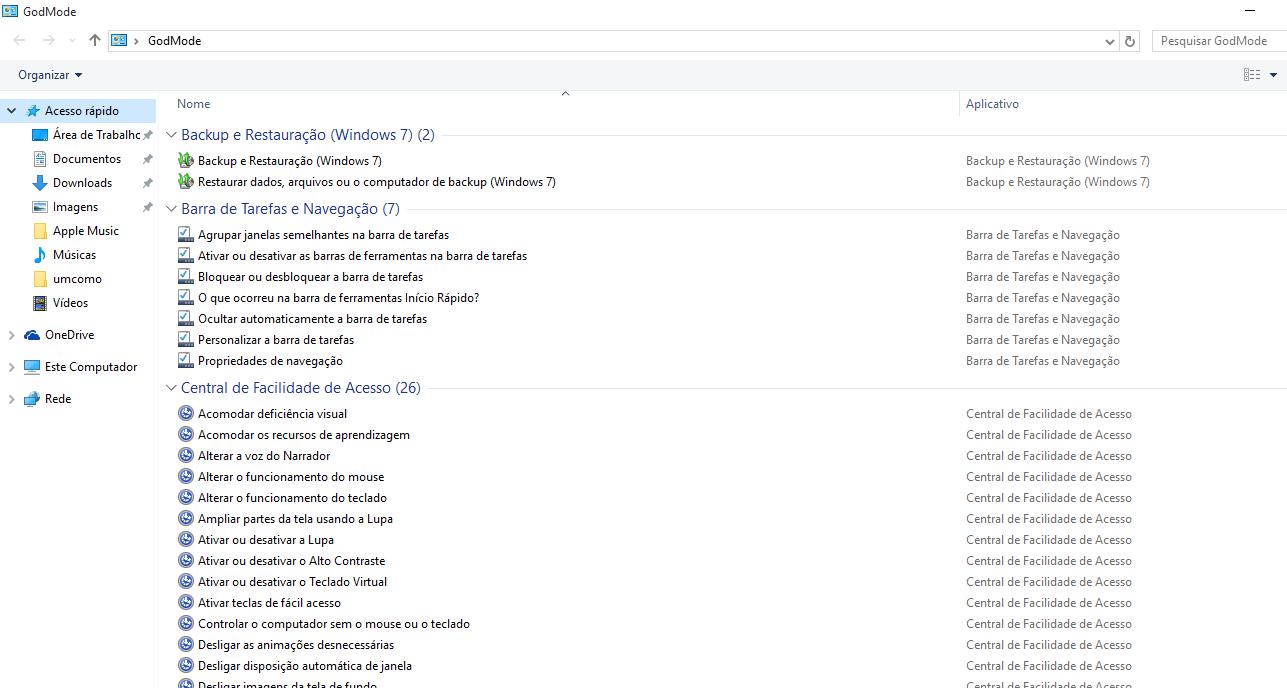Image resolution: width=1287 pixels, height=688 pixels.
Task: Click the view layout options icon
Action: (x=1252, y=75)
